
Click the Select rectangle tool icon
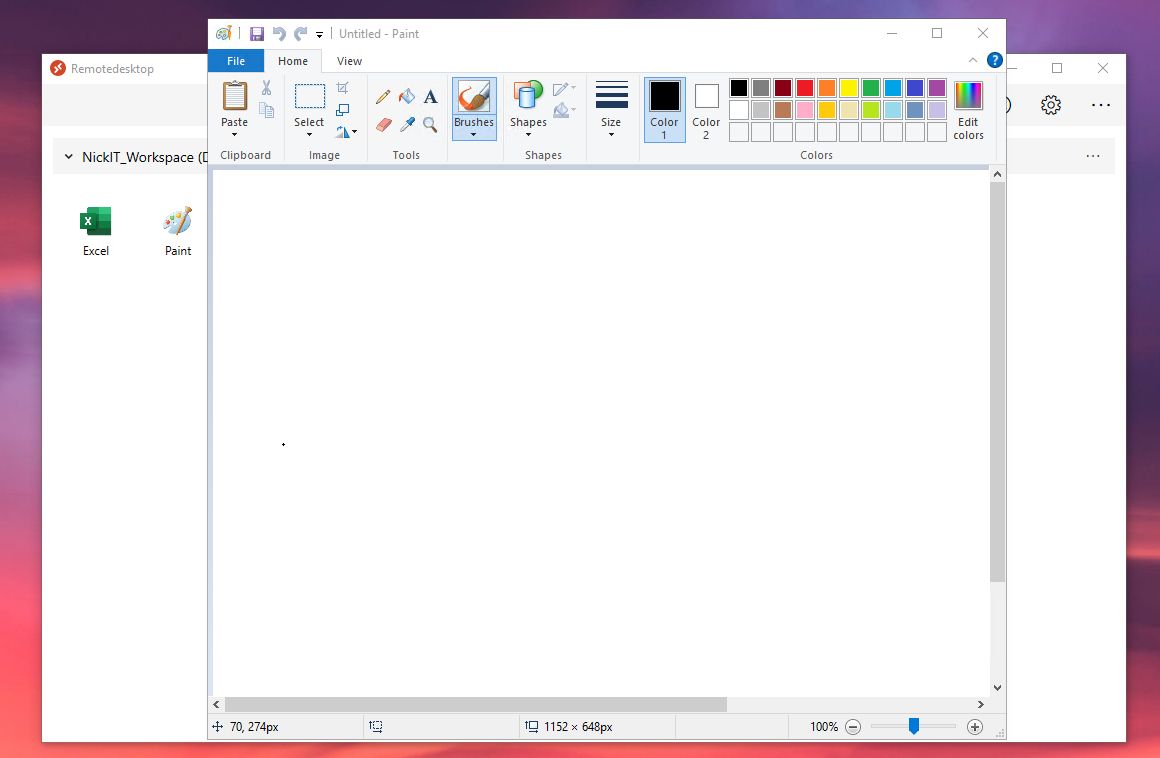point(309,96)
